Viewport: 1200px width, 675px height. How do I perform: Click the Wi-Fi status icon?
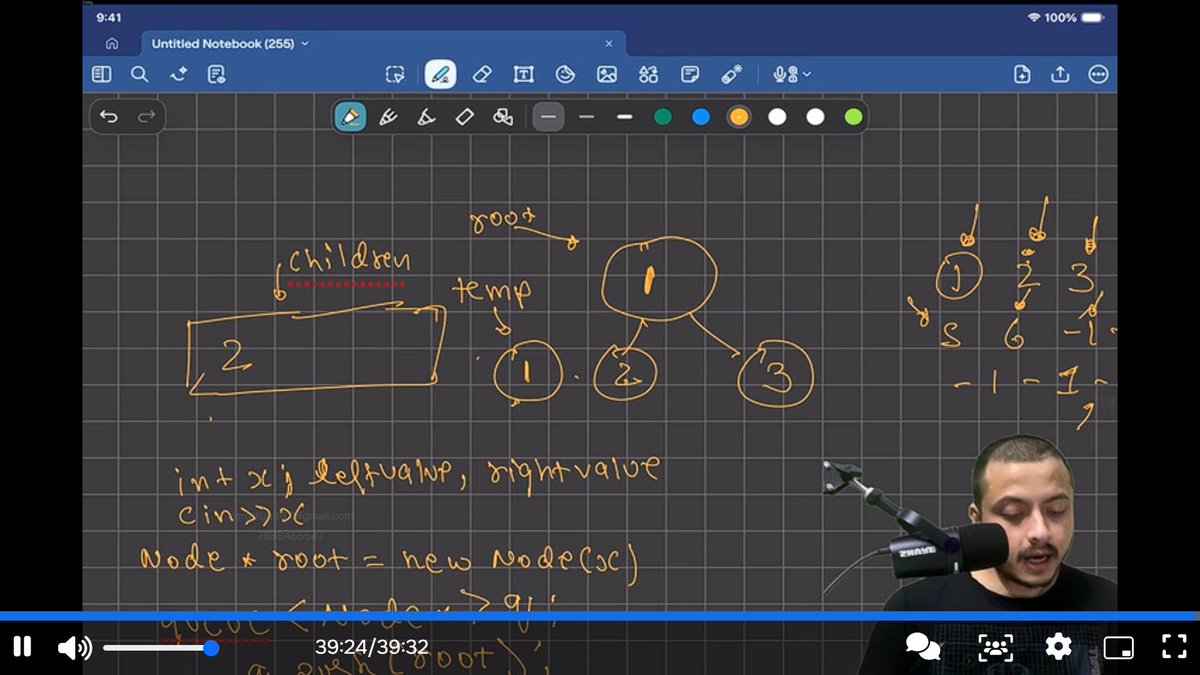click(x=1033, y=18)
